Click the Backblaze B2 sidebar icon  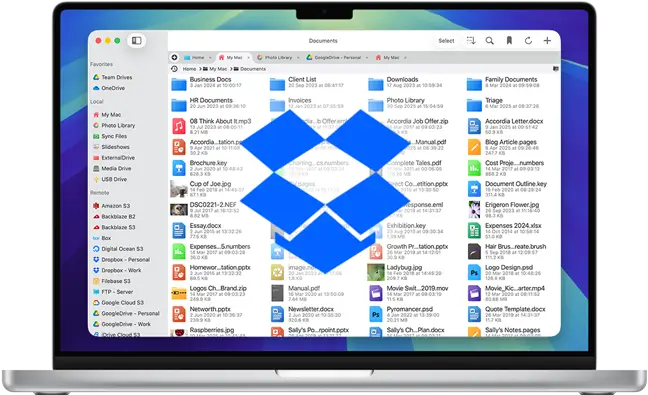click(96, 216)
